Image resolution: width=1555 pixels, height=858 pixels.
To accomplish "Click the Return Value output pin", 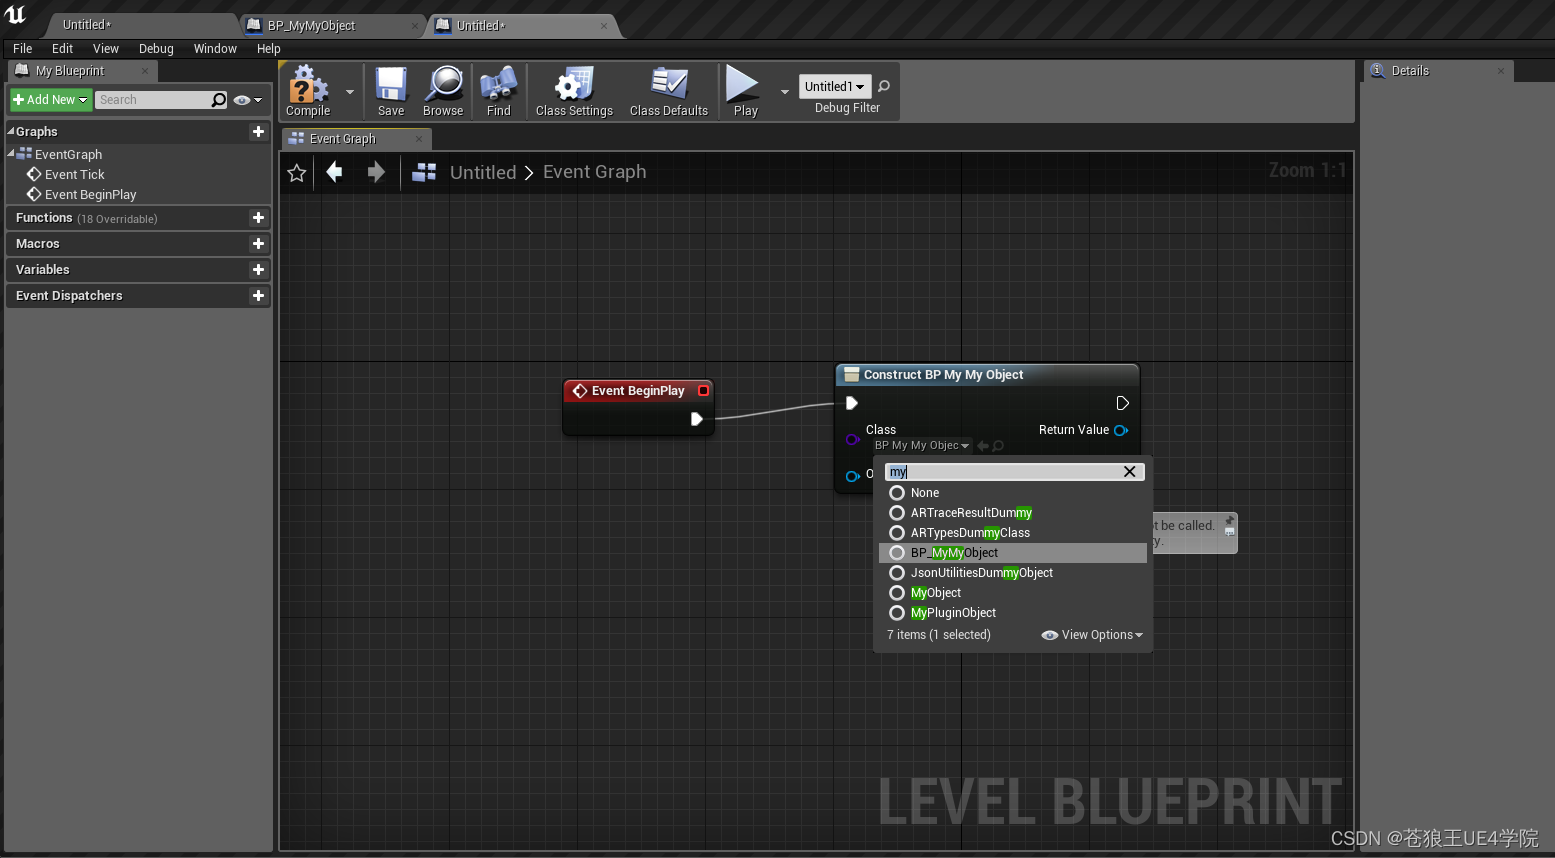I will click(x=1121, y=430).
